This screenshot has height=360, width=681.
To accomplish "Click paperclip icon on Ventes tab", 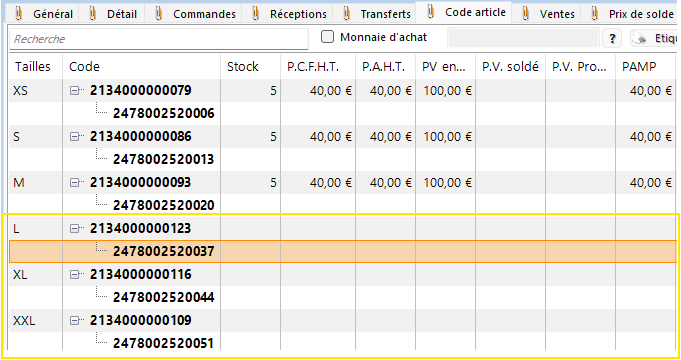I will tap(526, 14).
